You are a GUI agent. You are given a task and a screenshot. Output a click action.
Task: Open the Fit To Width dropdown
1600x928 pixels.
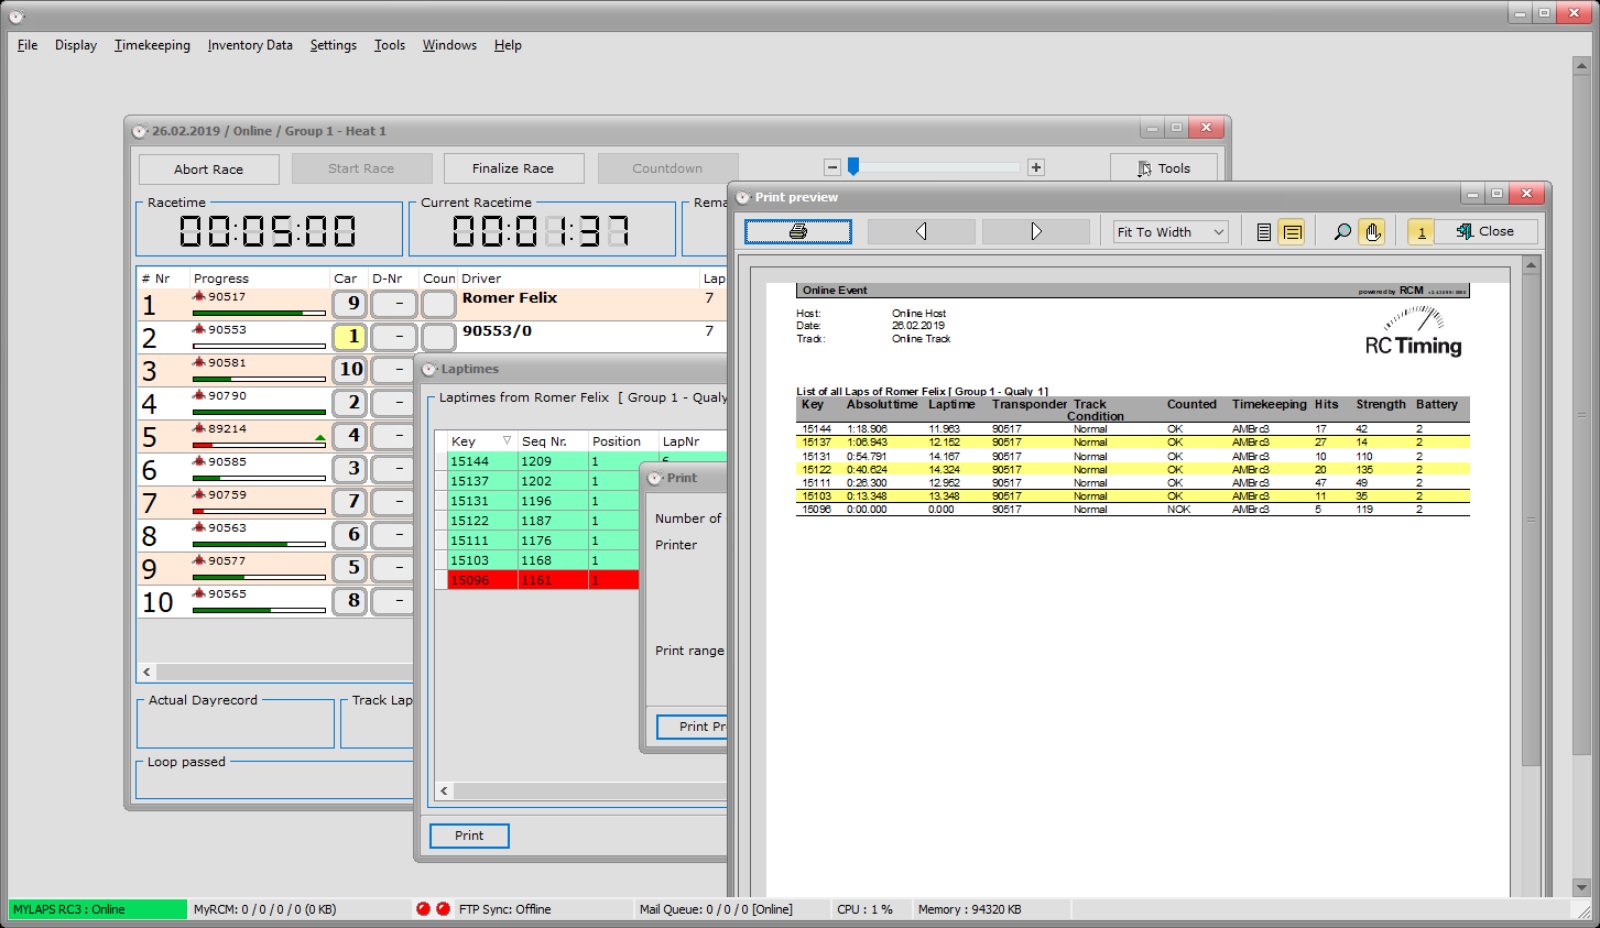(1171, 232)
